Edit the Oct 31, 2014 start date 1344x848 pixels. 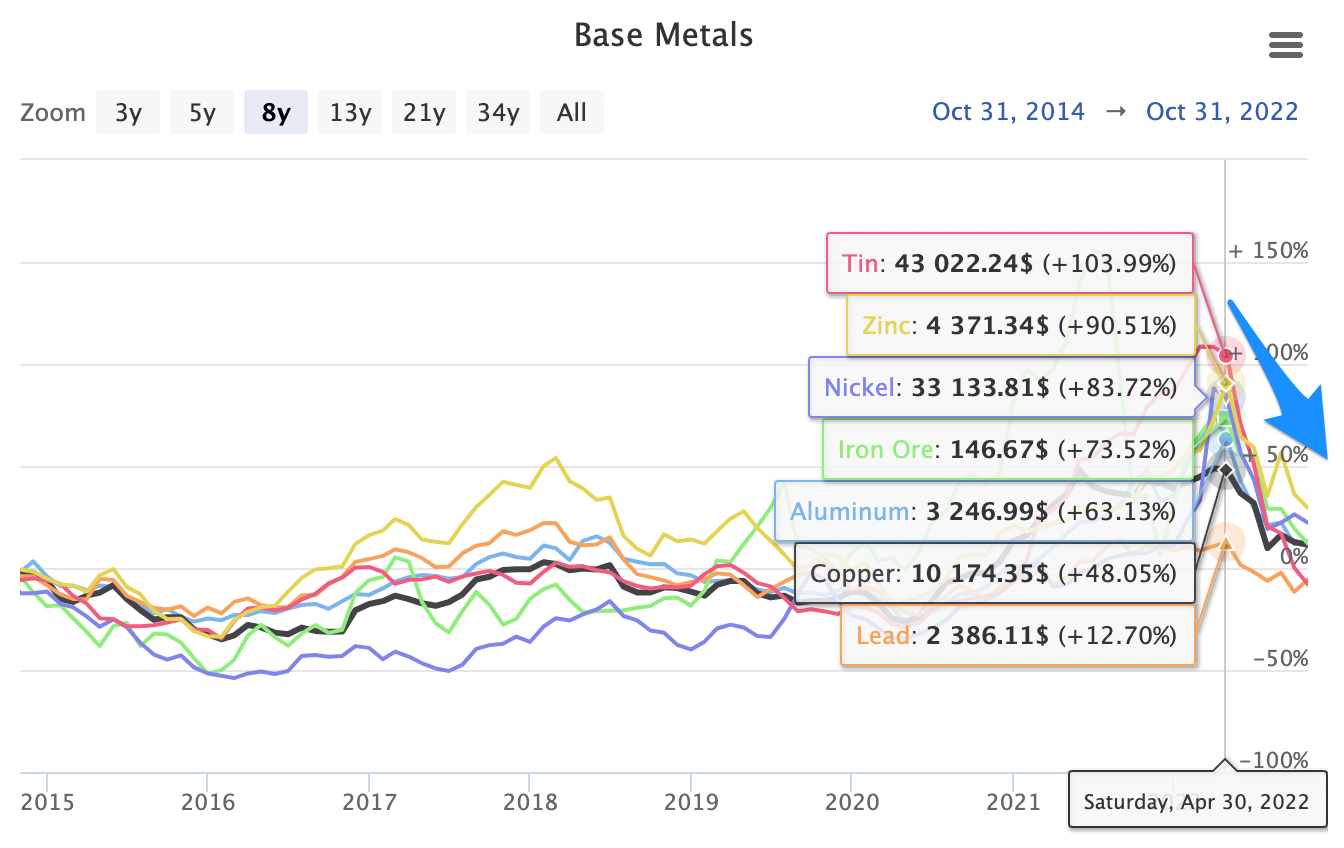(1008, 112)
